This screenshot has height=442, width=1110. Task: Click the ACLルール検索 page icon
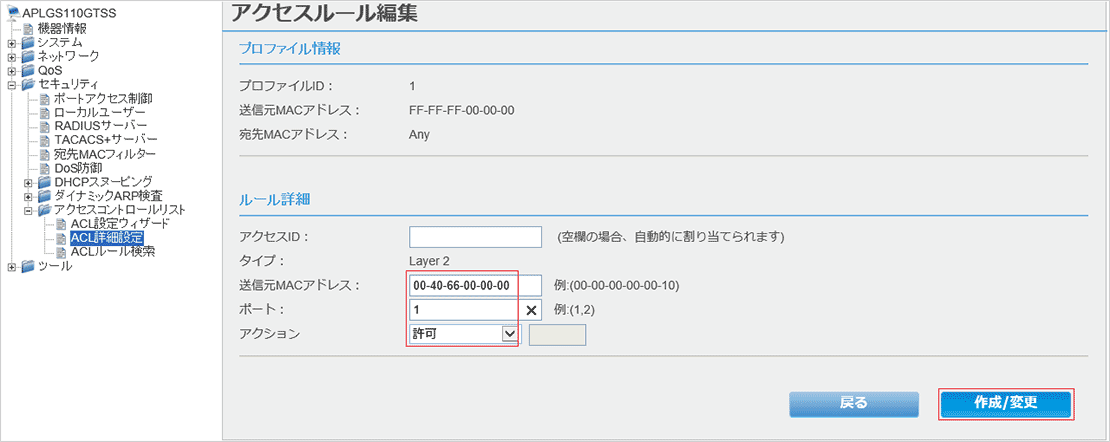[62, 251]
